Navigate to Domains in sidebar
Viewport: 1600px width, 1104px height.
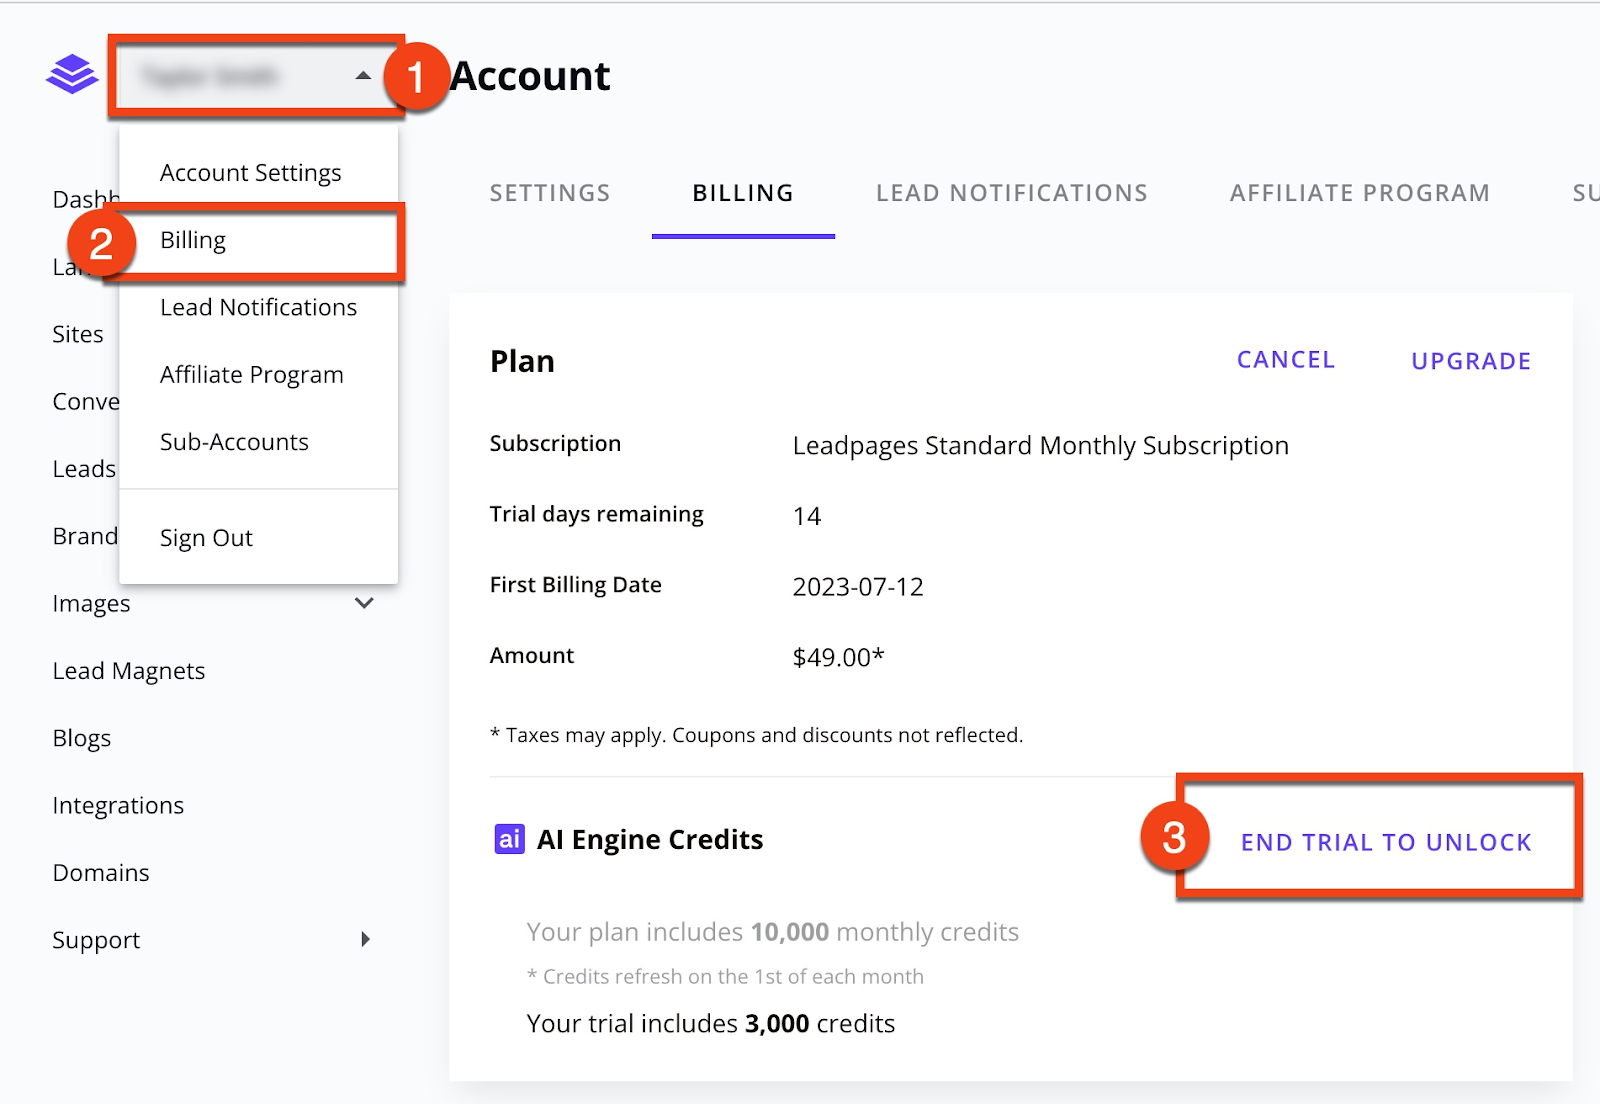coord(100,873)
